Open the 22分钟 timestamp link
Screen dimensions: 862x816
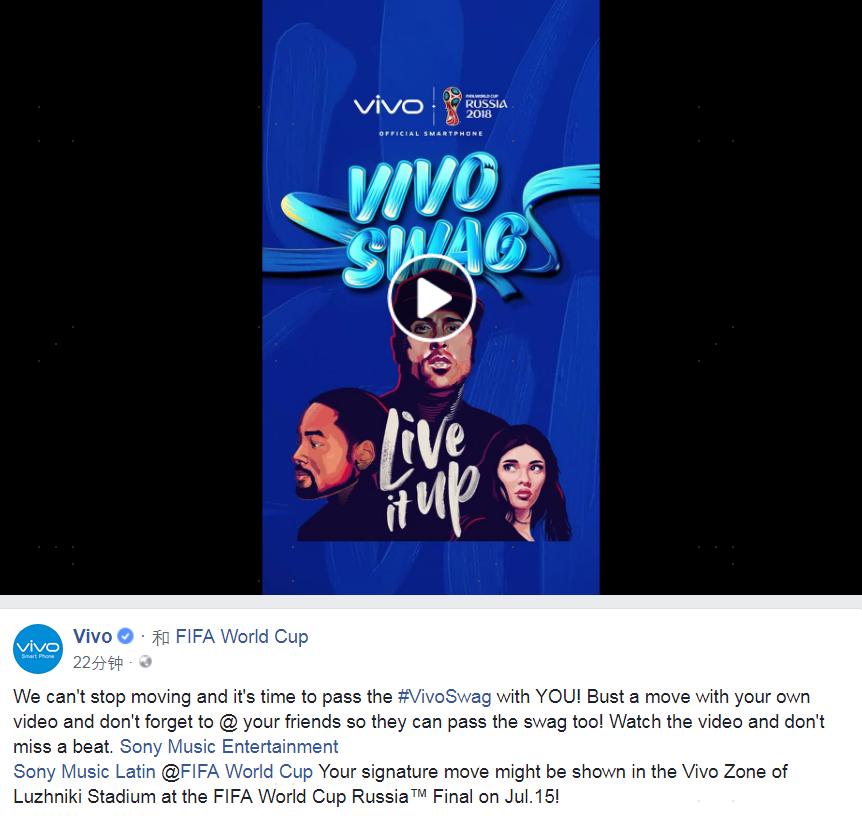pyautogui.click(x=98, y=662)
